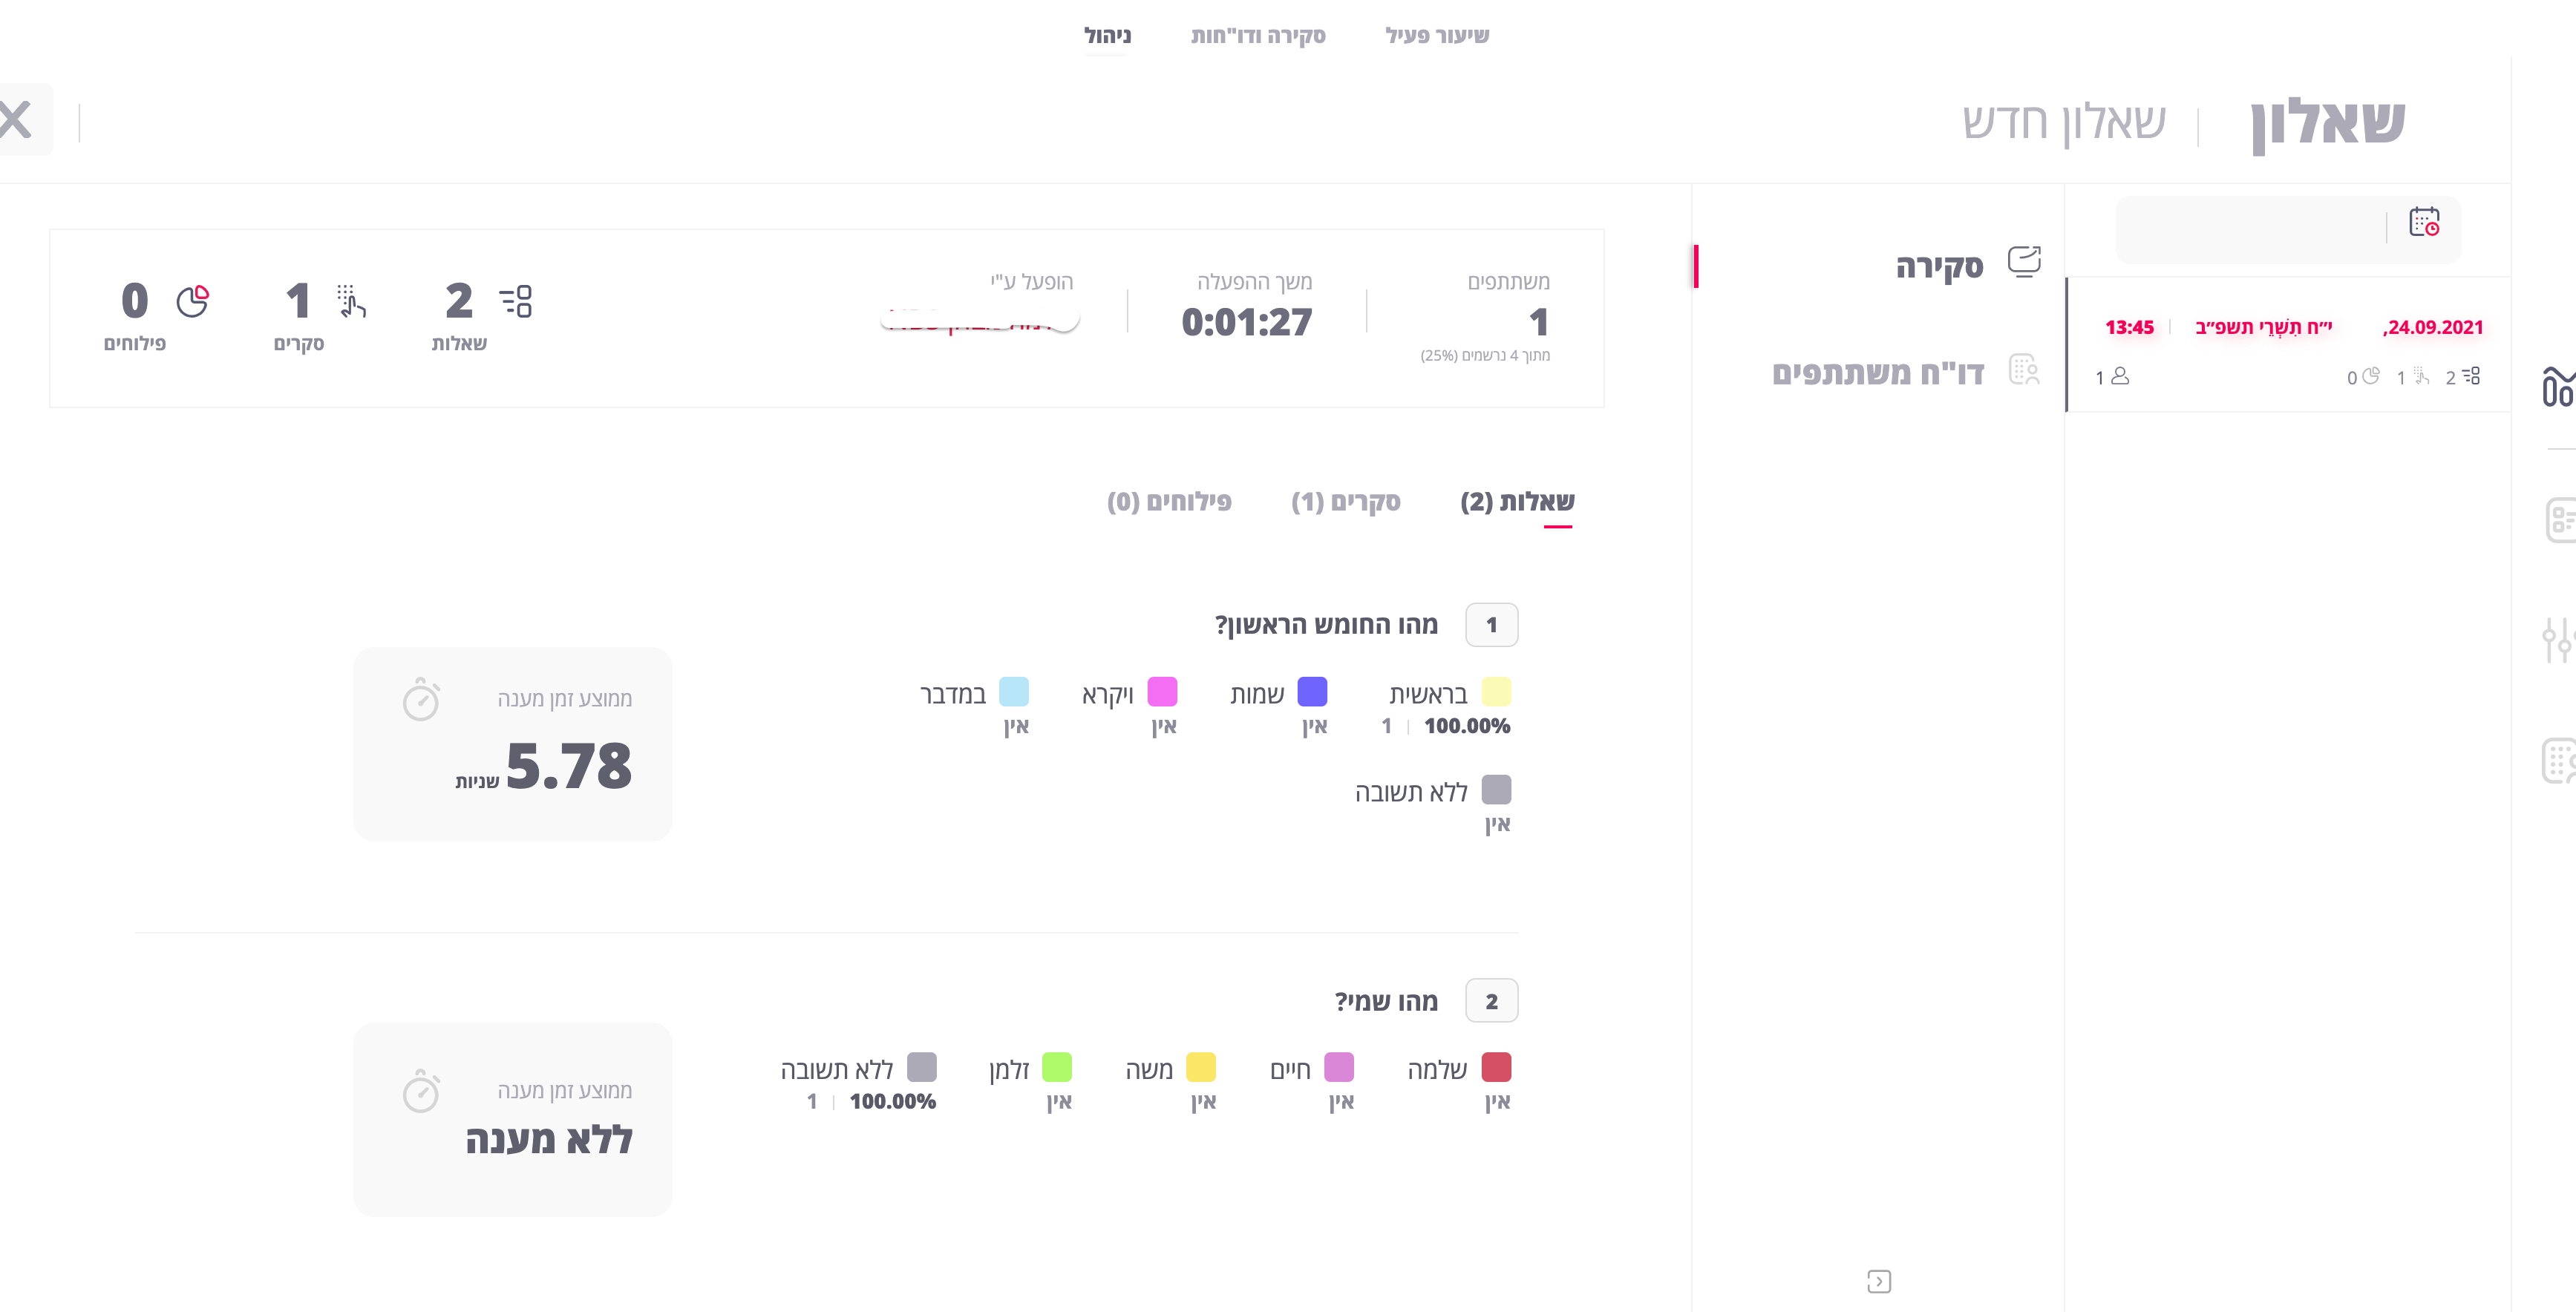The height and width of the screenshot is (1312, 2576).
Task: Click the participants grid icon in right sidebar
Action: click(x=2558, y=761)
